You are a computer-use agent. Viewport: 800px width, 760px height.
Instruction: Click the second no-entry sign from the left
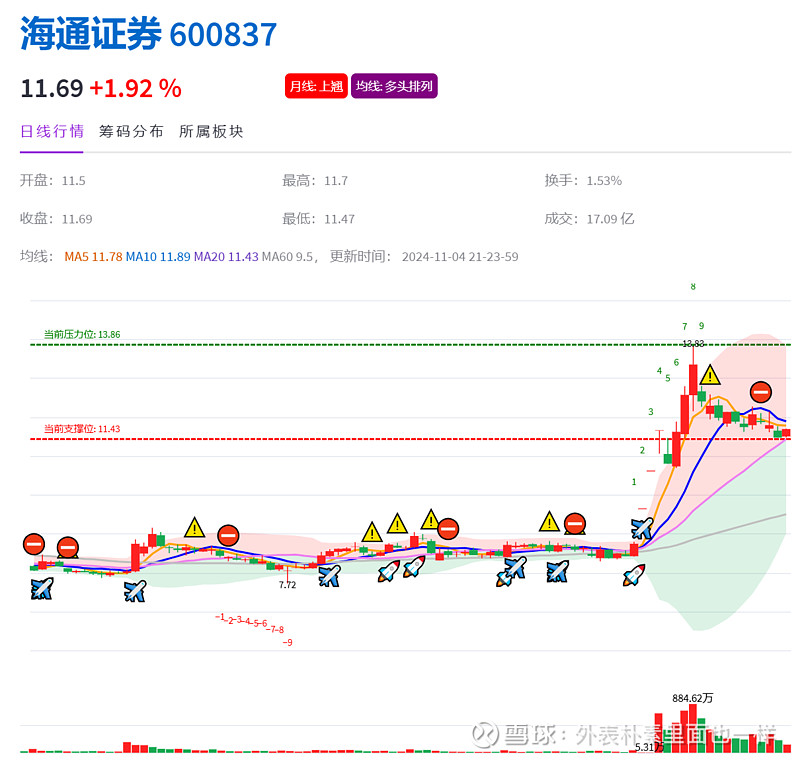pos(68,548)
